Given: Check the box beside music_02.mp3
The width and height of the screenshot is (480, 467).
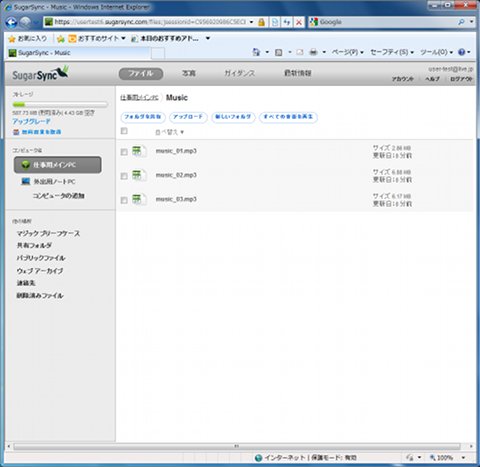Looking at the screenshot, I should 124,176.
